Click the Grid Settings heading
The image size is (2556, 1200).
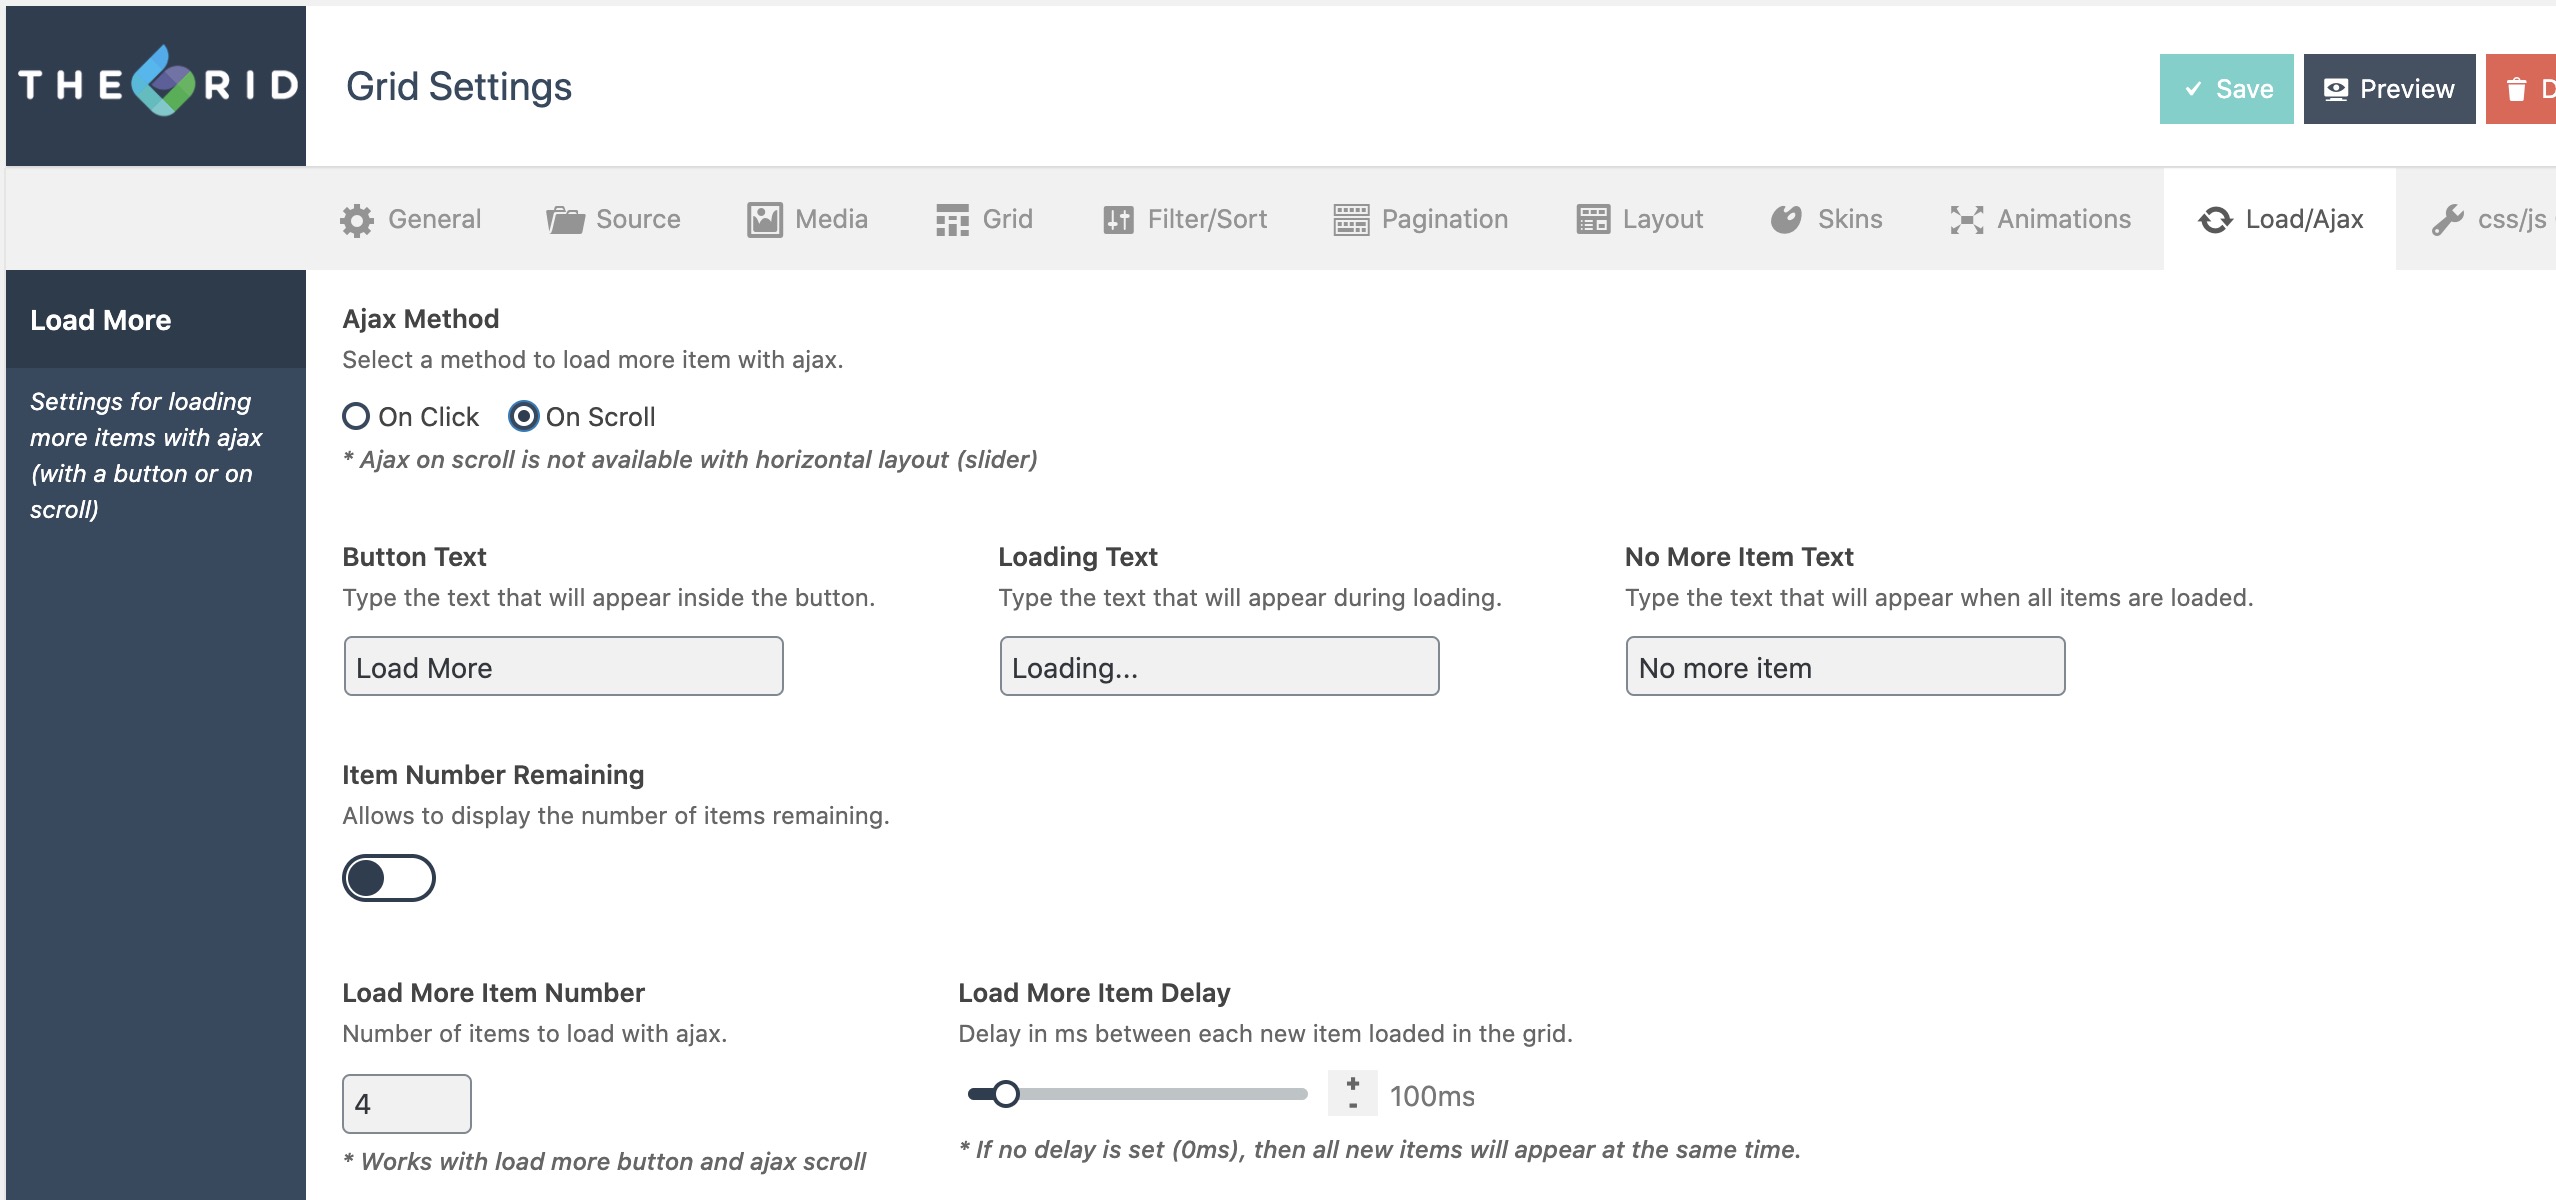tap(459, 87)
